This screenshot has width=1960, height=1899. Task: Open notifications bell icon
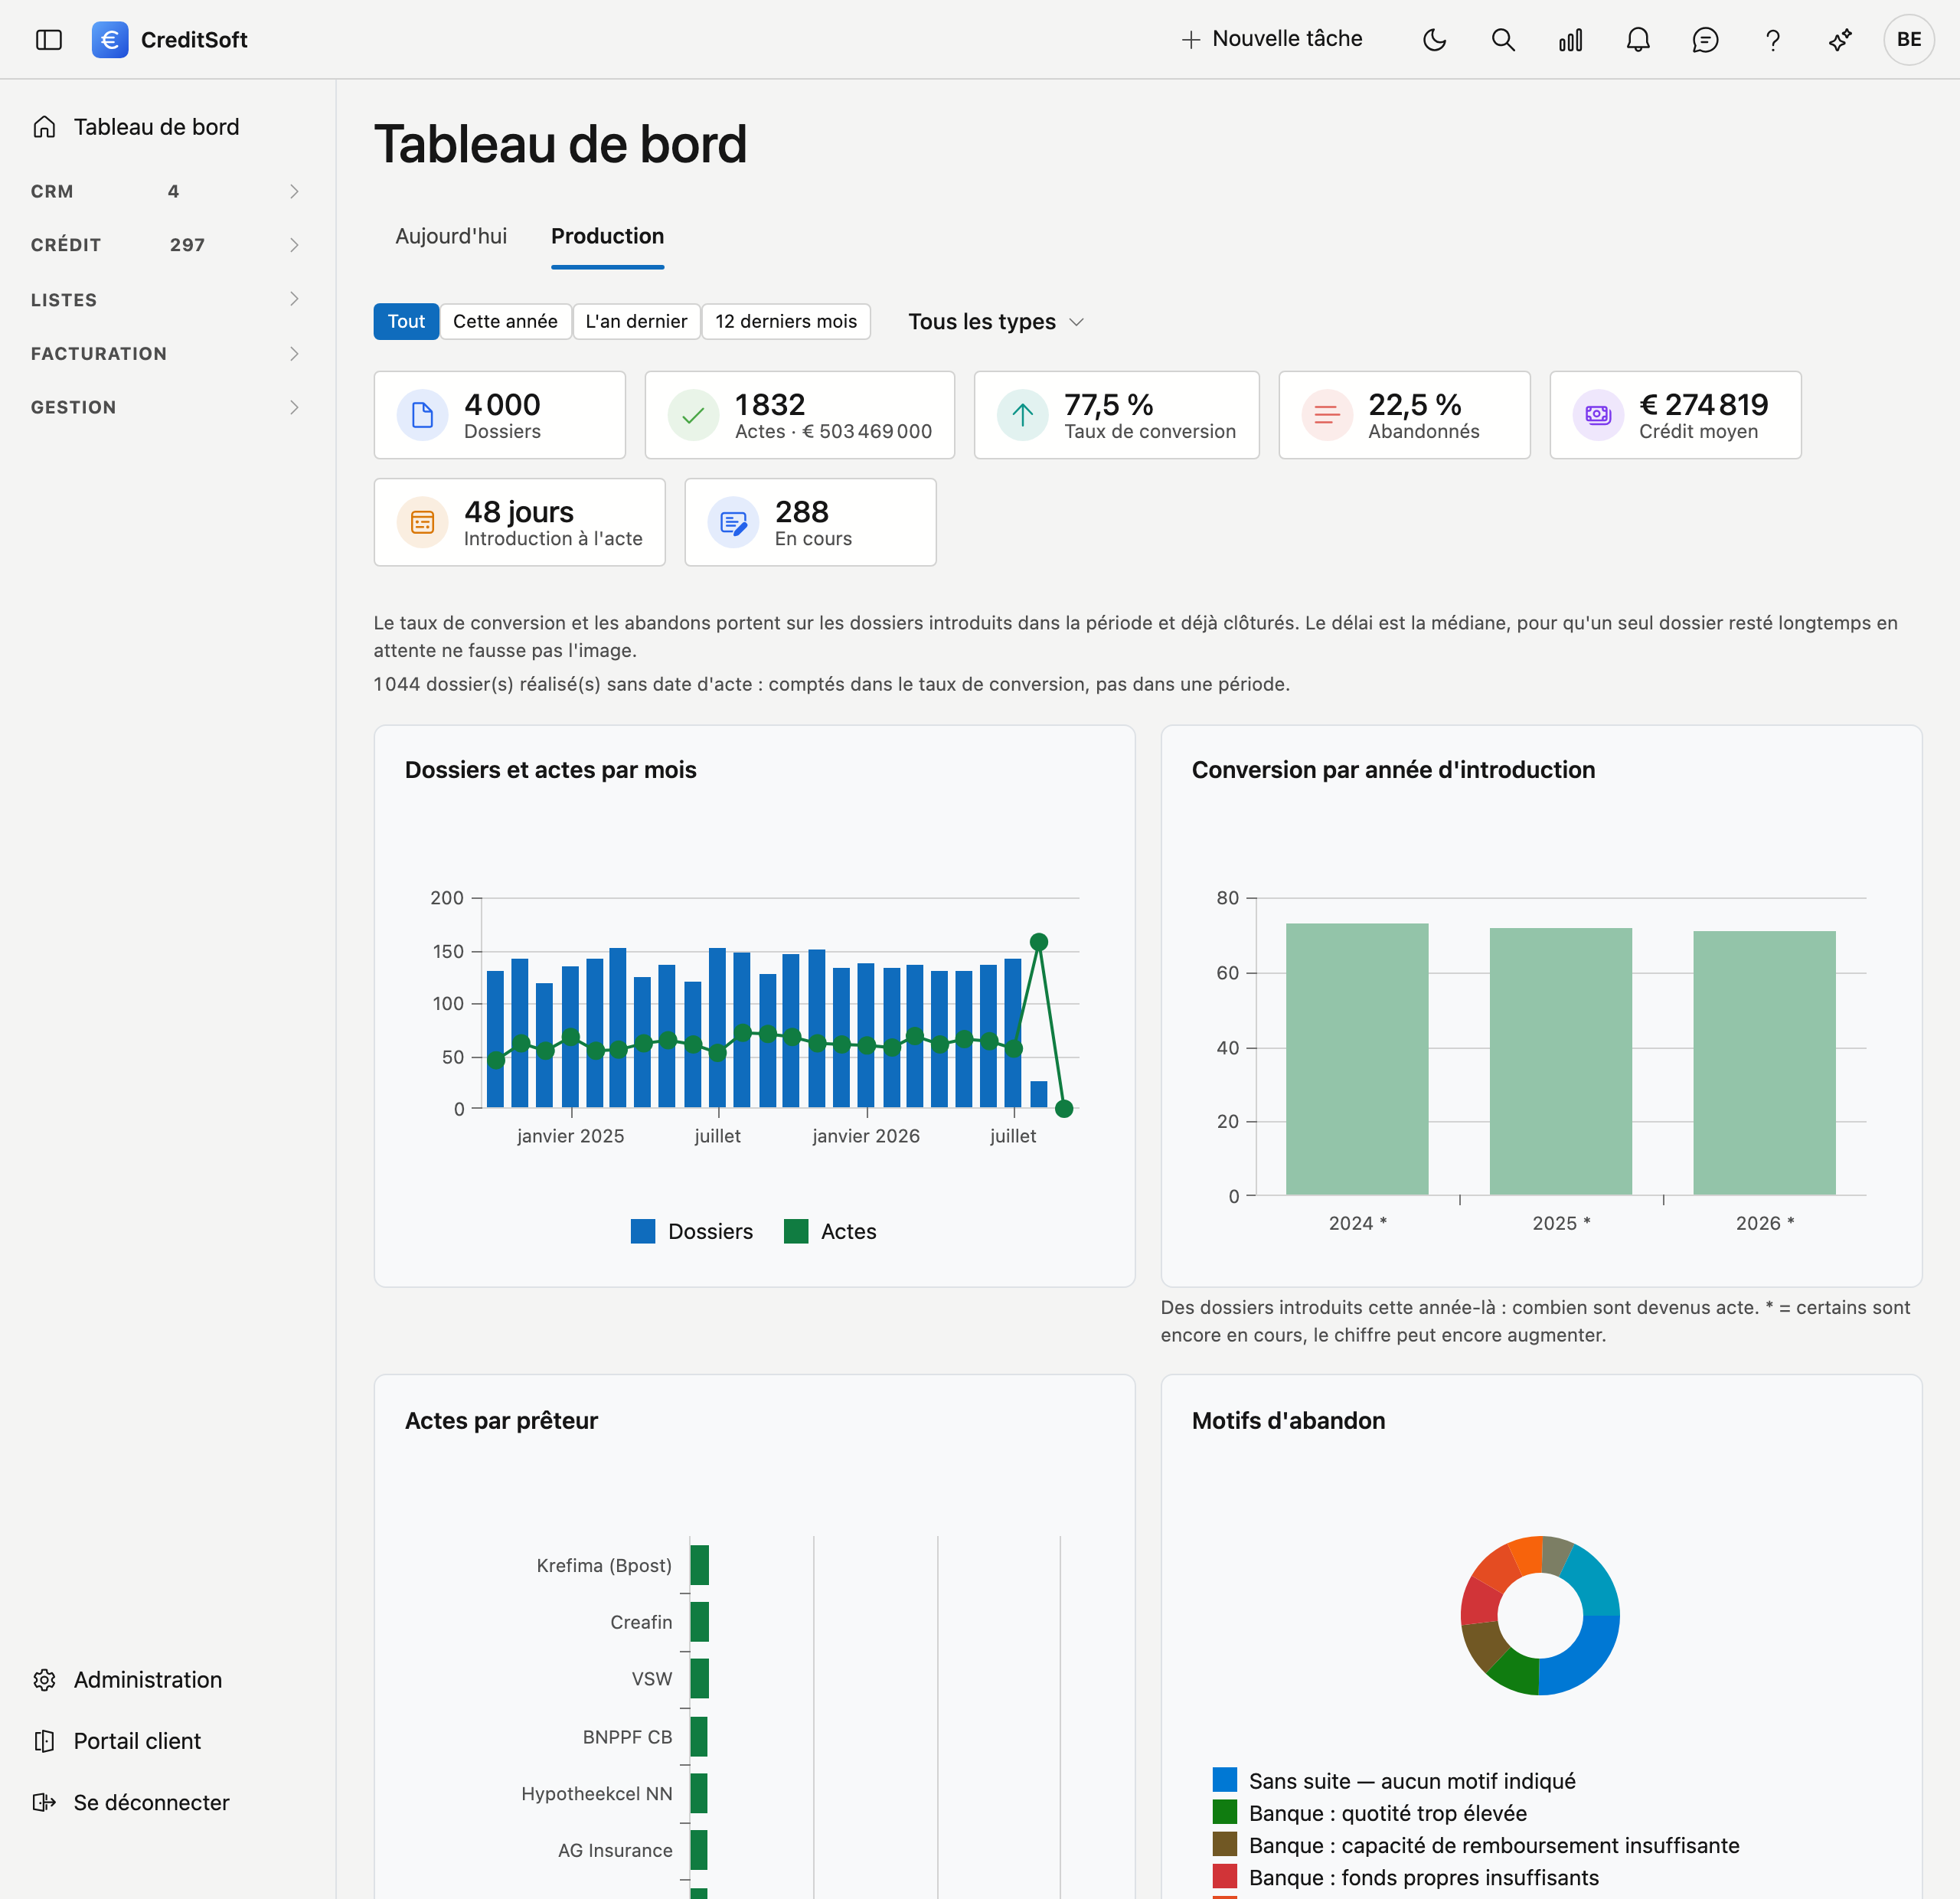pos(1638,40)
